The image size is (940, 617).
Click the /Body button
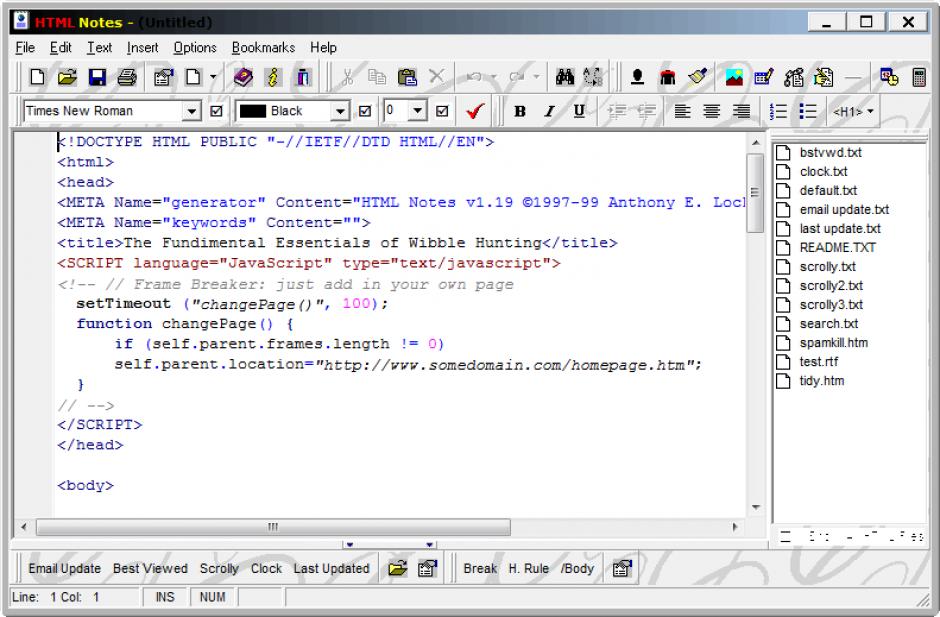pos(577,568)
